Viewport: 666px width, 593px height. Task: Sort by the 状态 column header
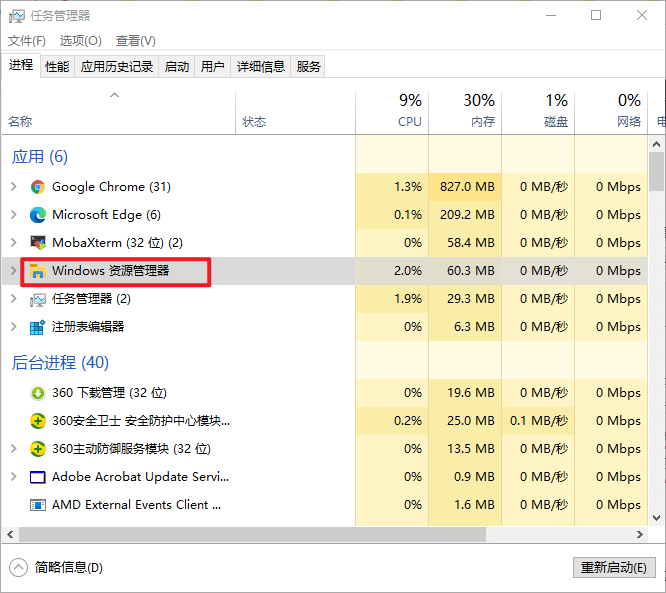[x=295, y=113]
